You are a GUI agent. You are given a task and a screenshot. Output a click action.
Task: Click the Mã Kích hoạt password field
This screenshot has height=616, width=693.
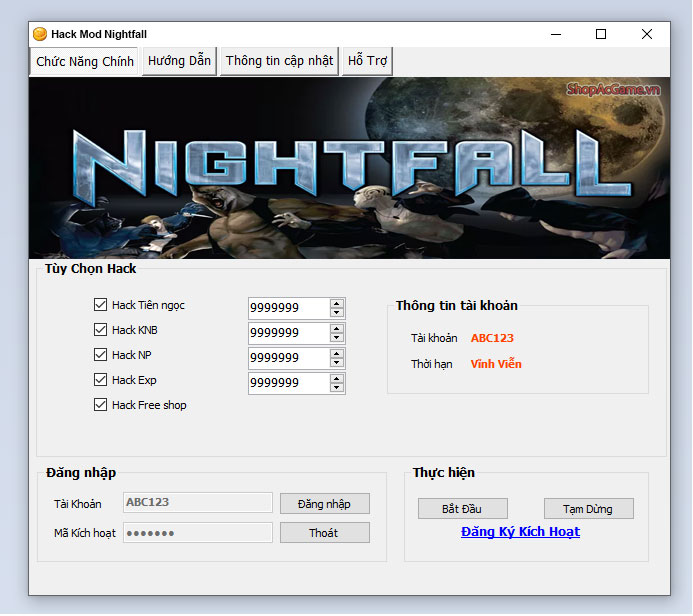pos(198,532)
